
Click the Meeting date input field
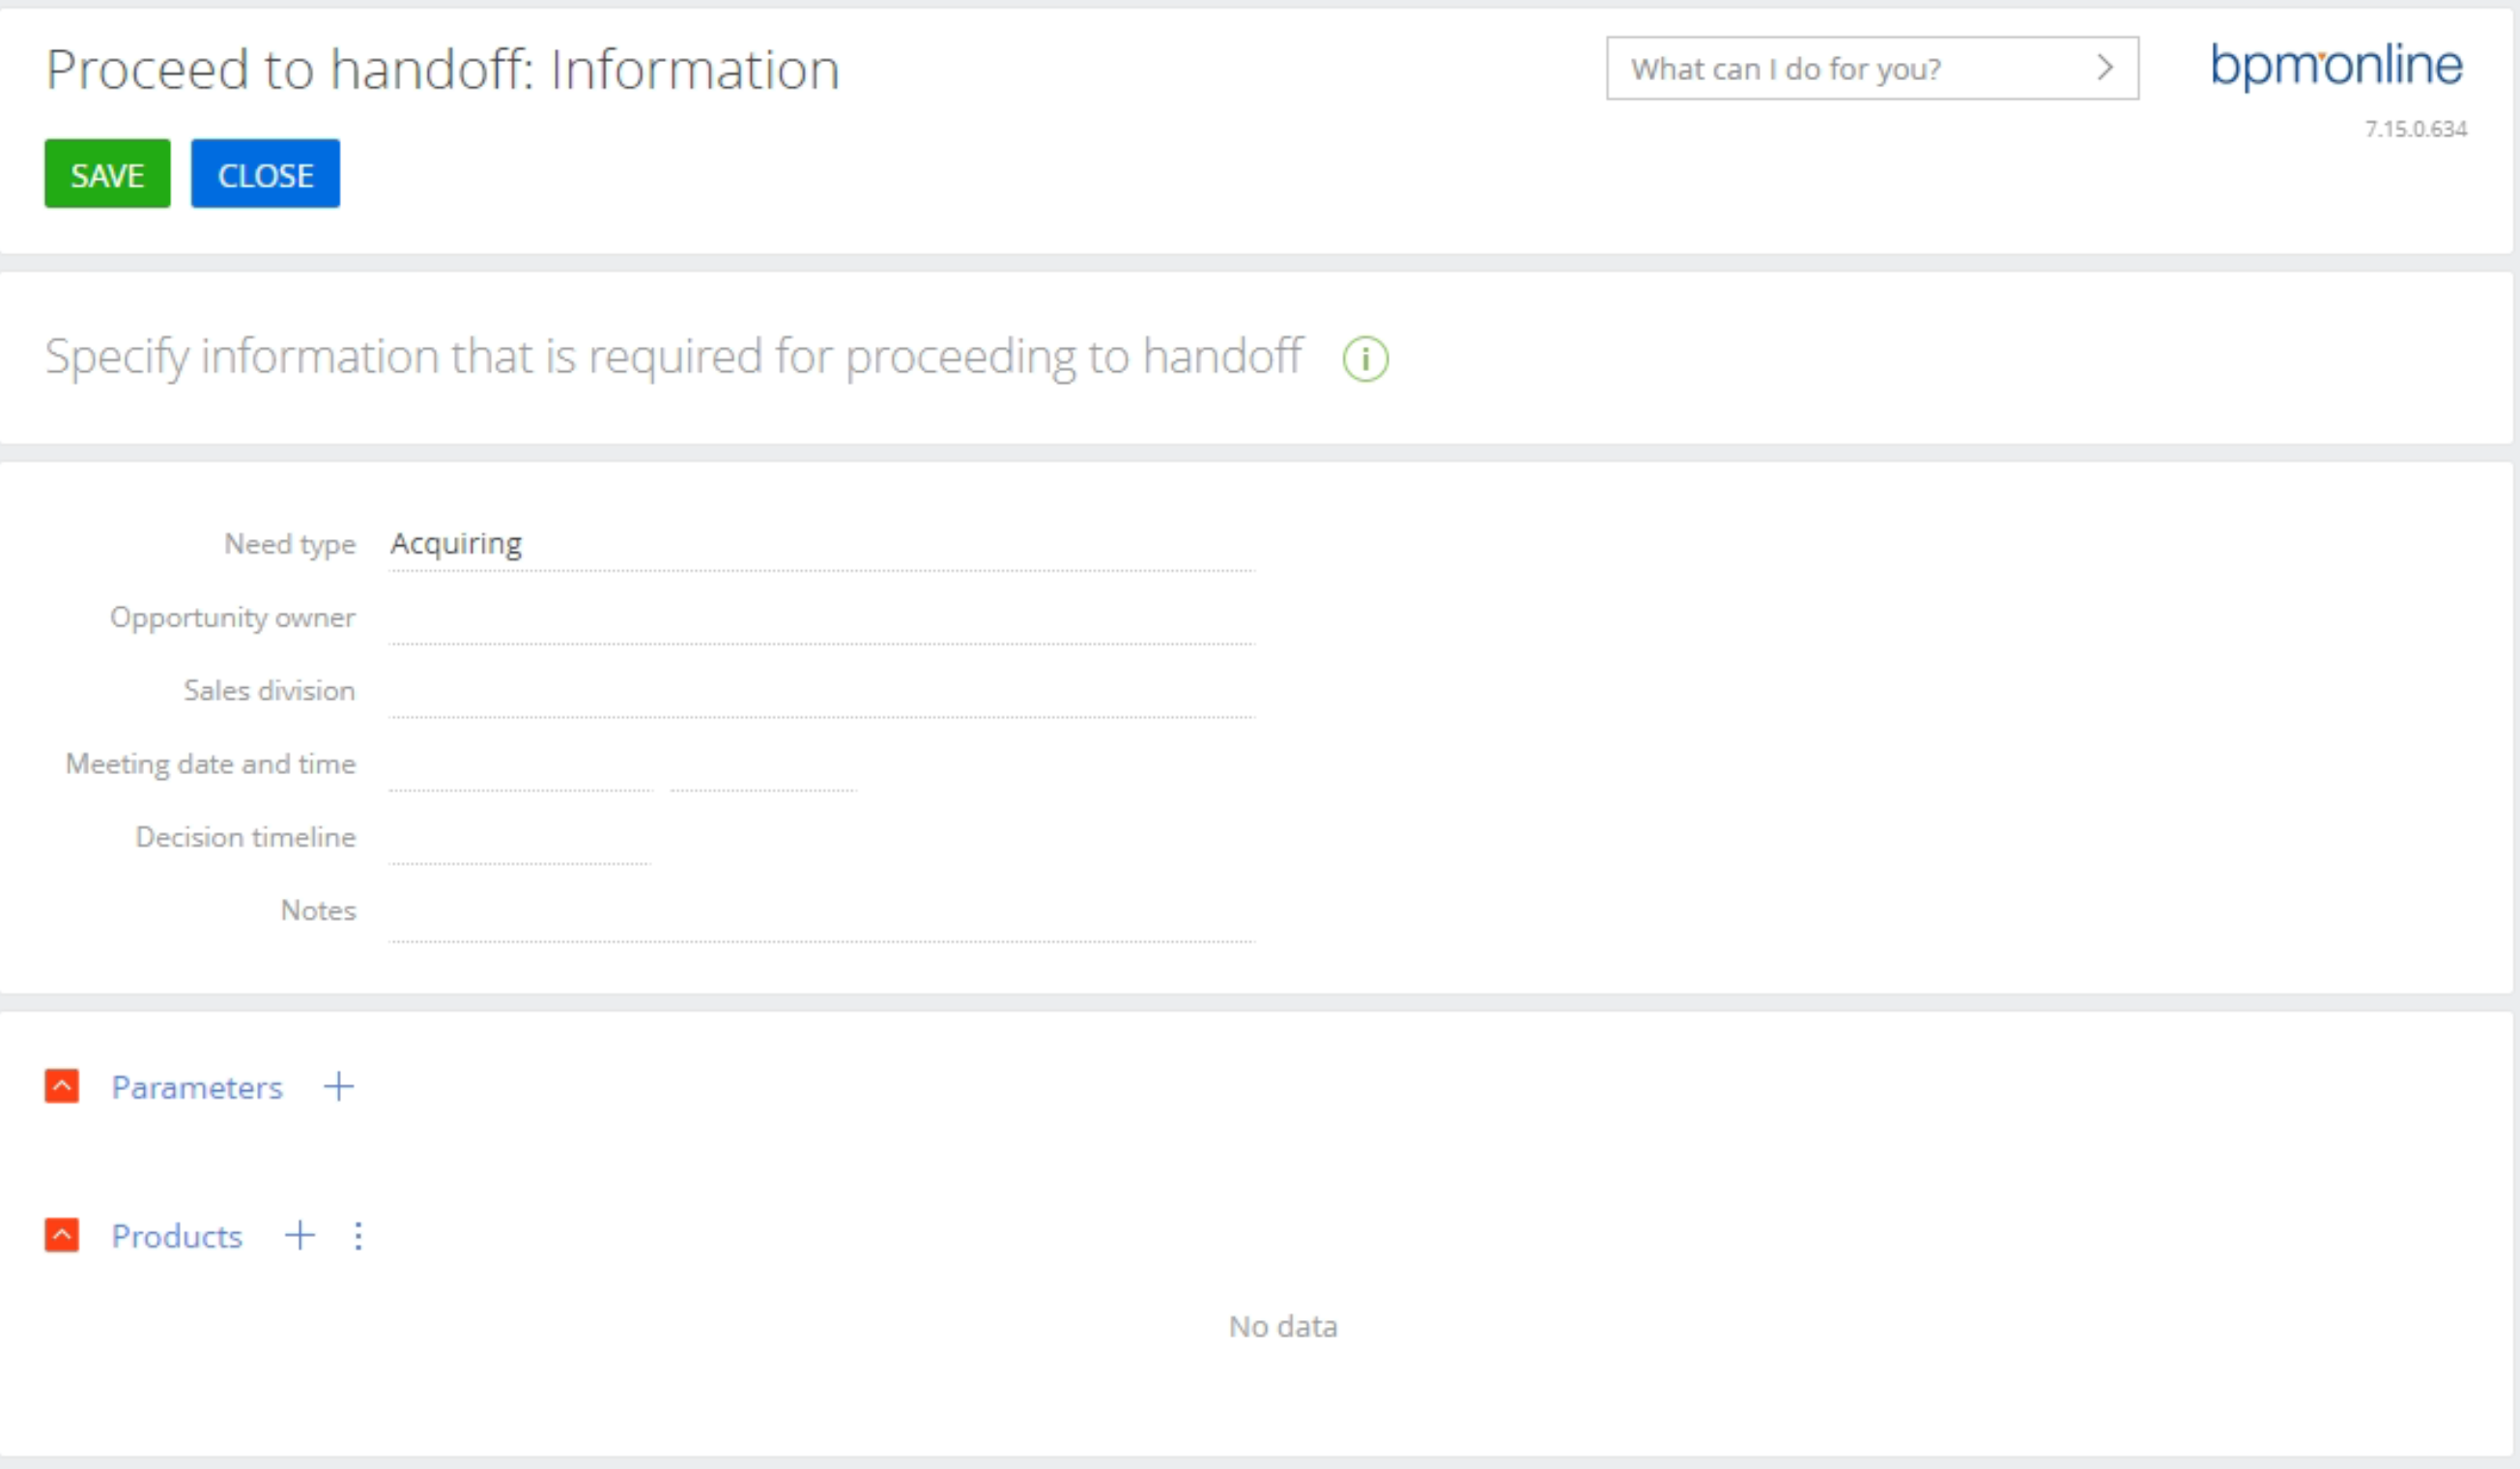pos(520,765)
